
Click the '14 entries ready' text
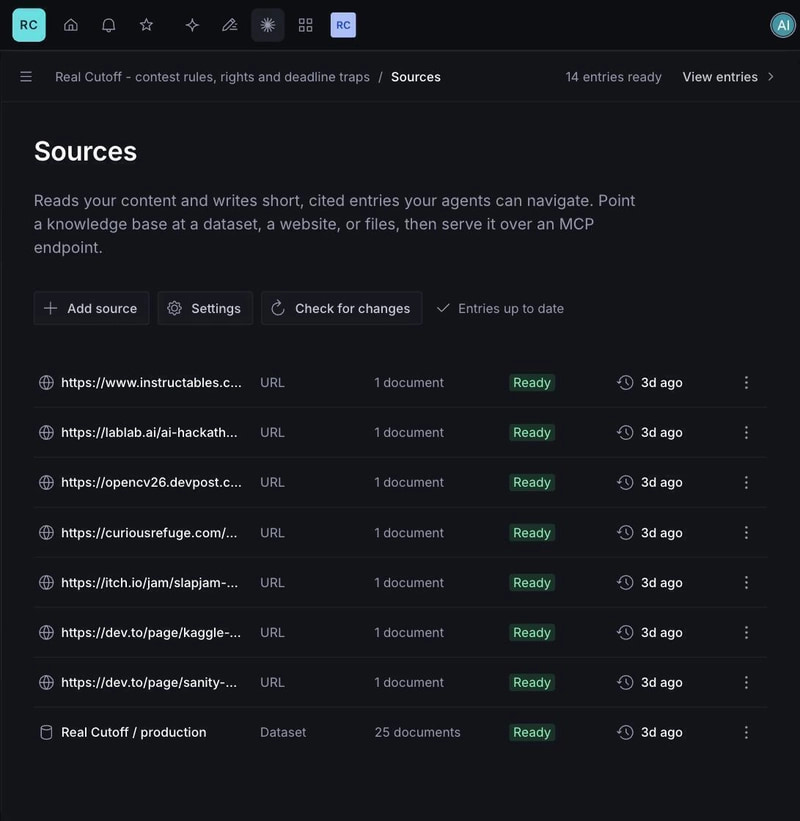point(613,77)
